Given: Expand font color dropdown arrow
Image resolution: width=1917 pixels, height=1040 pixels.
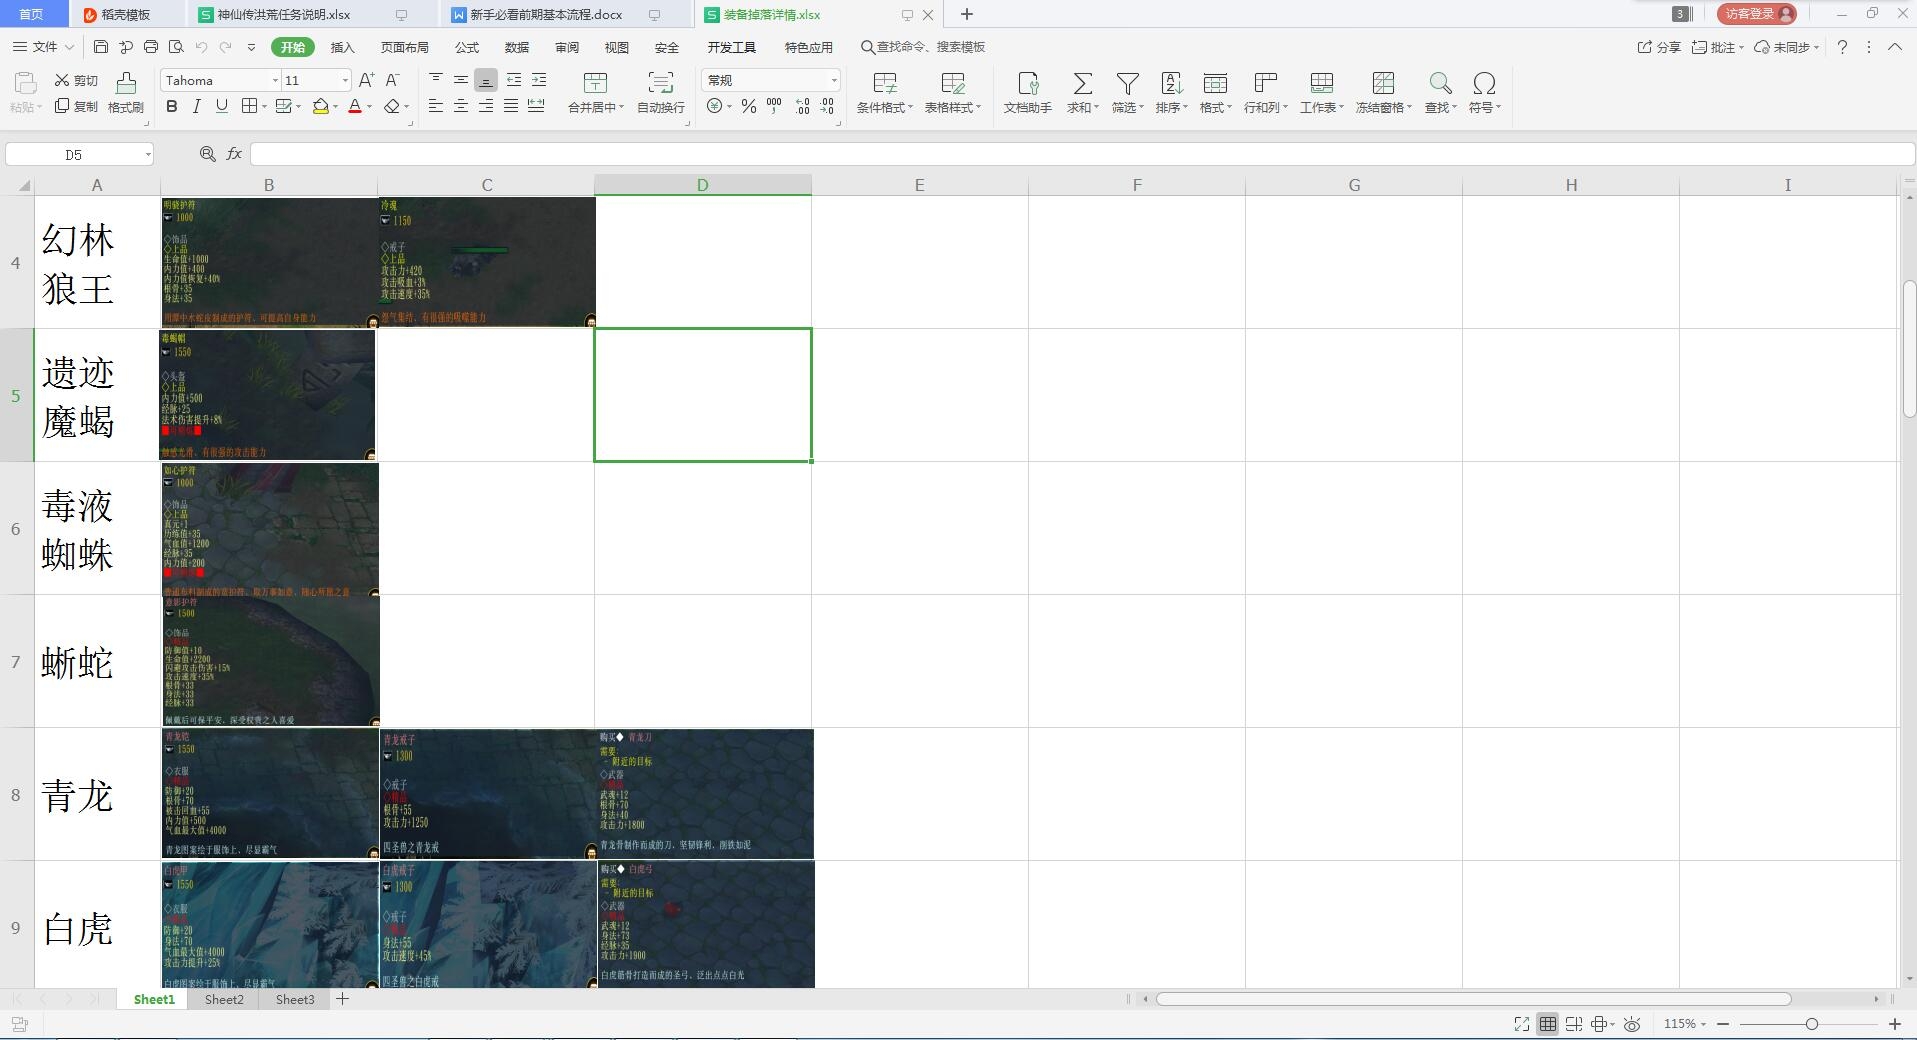Looking at the screenshot, I should tap(369, 107).
